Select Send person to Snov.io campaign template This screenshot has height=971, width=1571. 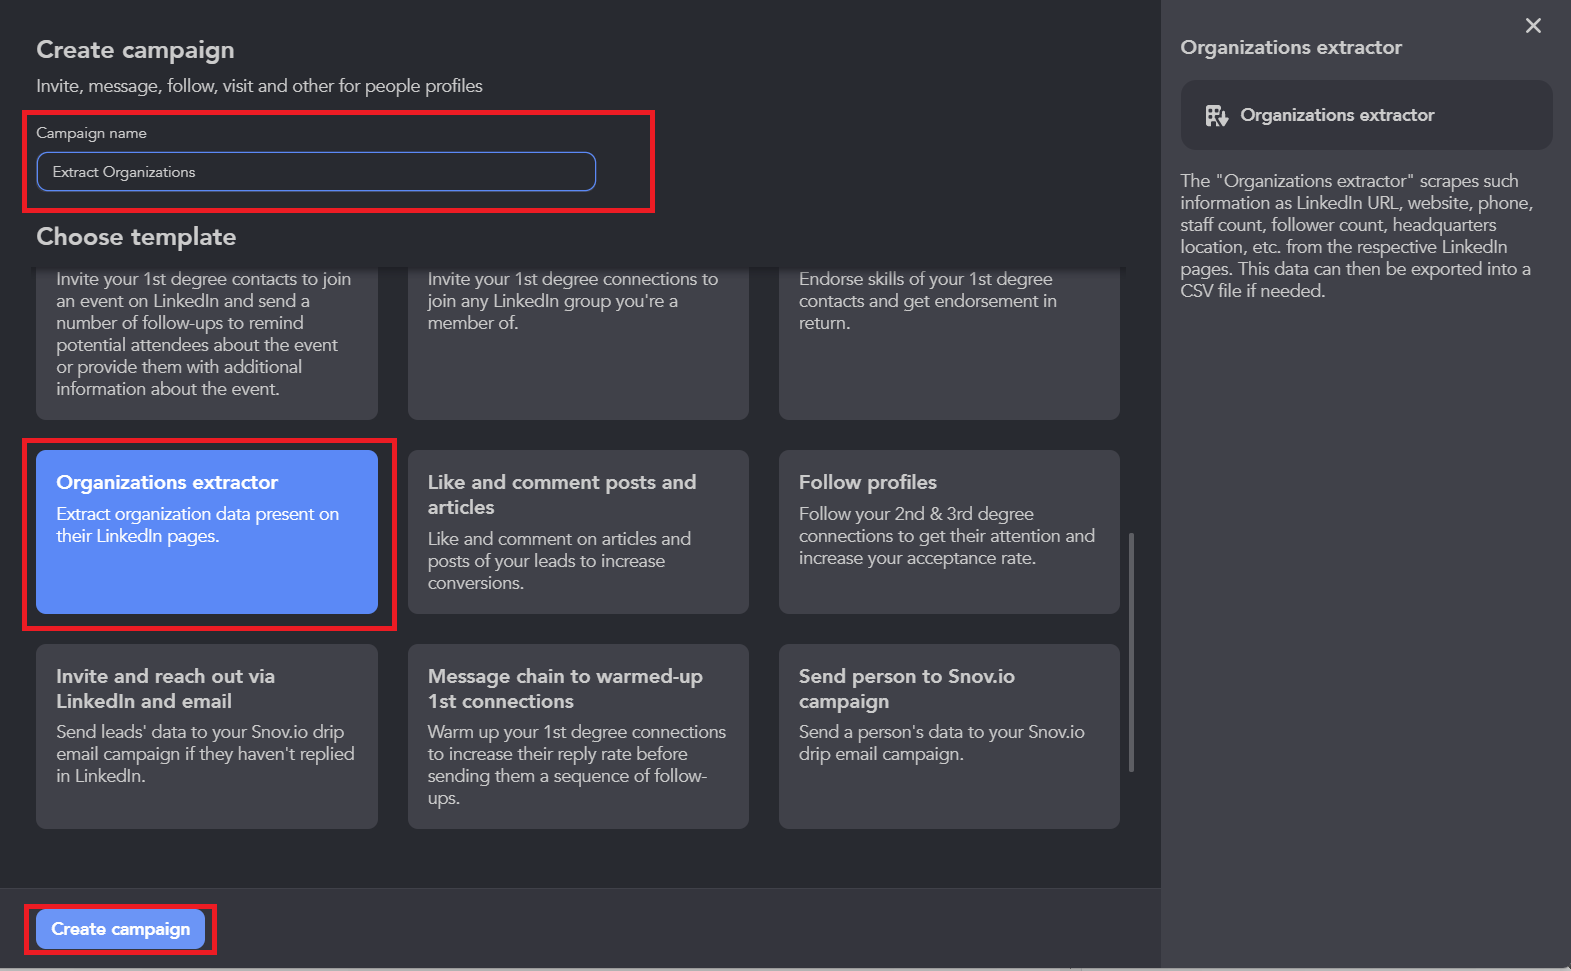pyautogui.click(x=949, y=736)
